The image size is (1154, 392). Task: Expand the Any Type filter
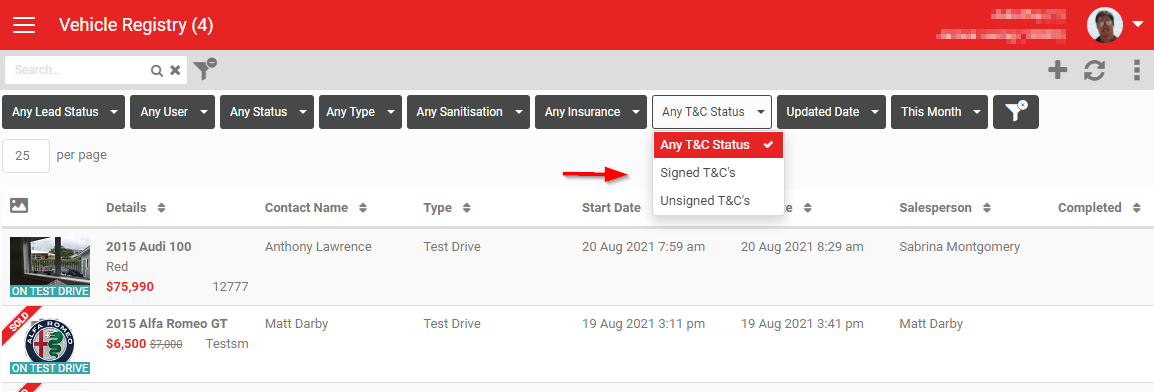[360, 112]
